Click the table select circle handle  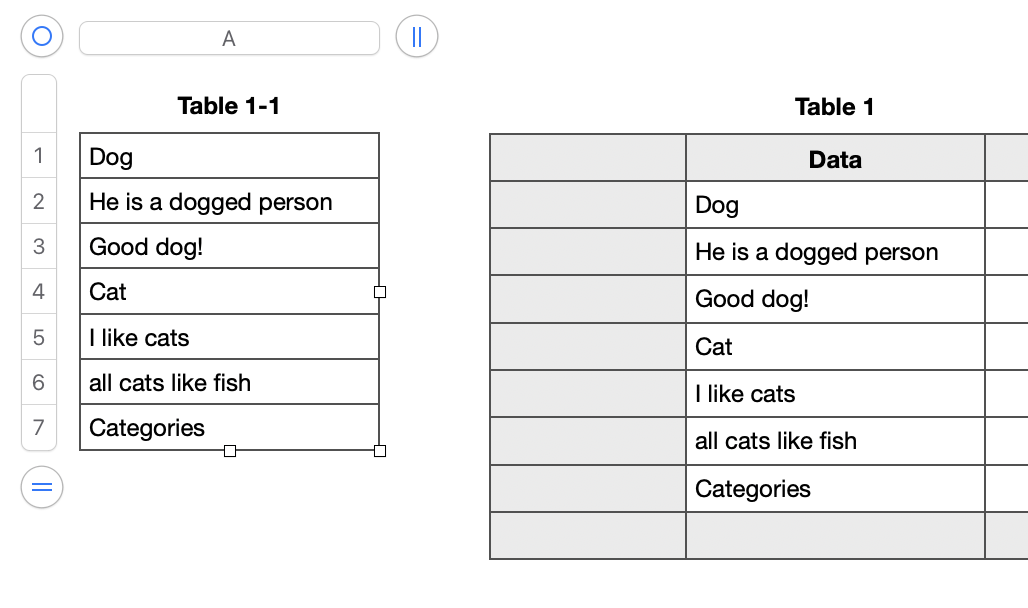pos(41,37)
